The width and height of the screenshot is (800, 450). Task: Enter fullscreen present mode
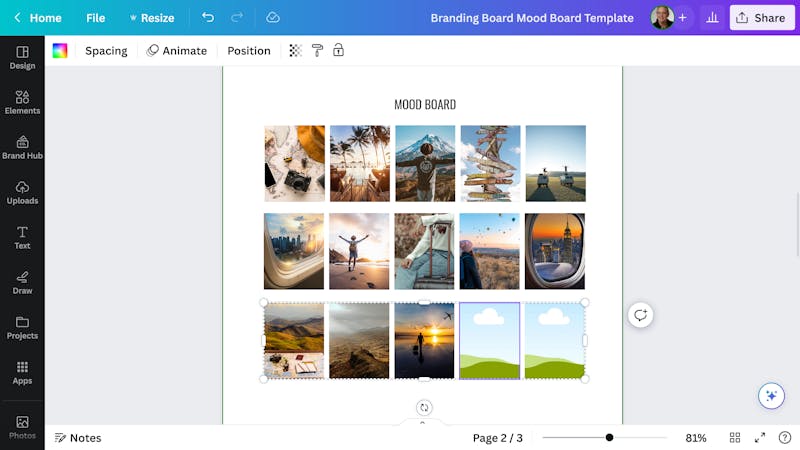pyautogui.click(x=760, y=437)
